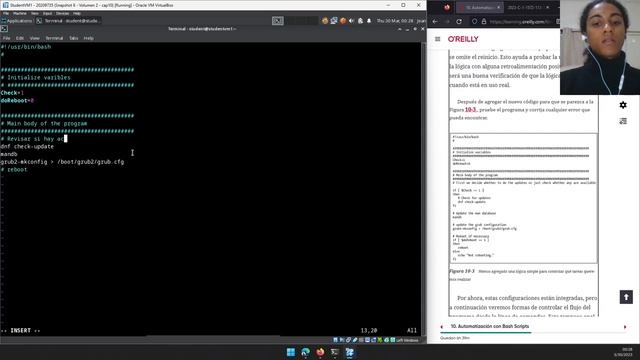The height and width of the screenshot is (360, 640).
Task: Open the terminal's Terminal menu
Action: click(54, 38)
